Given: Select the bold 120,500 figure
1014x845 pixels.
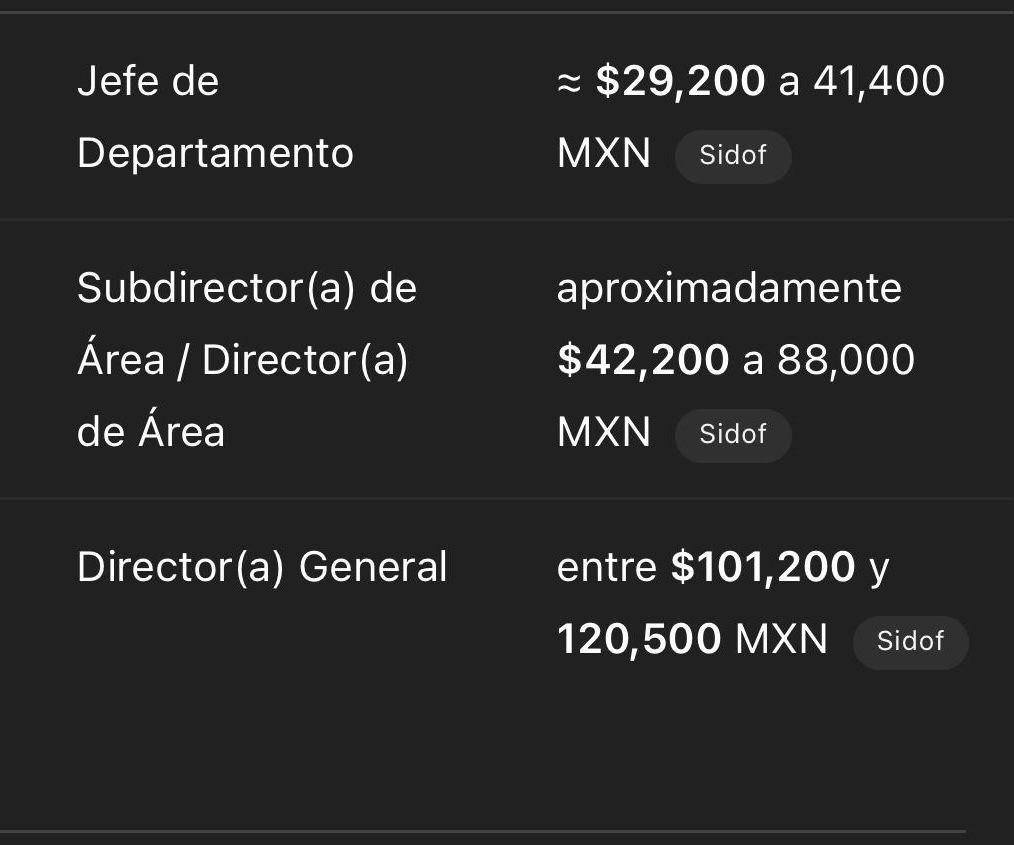Looking at the screenshot, I should [x=639, y=639].
